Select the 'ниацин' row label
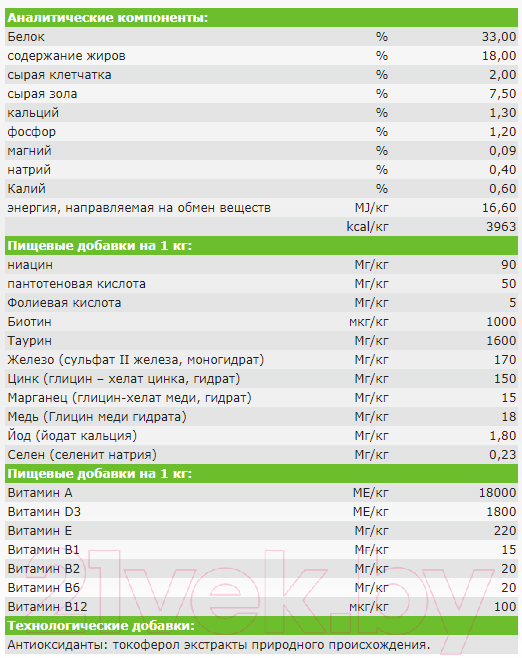Viewport: 522px width, 658px height. (30, 265)
